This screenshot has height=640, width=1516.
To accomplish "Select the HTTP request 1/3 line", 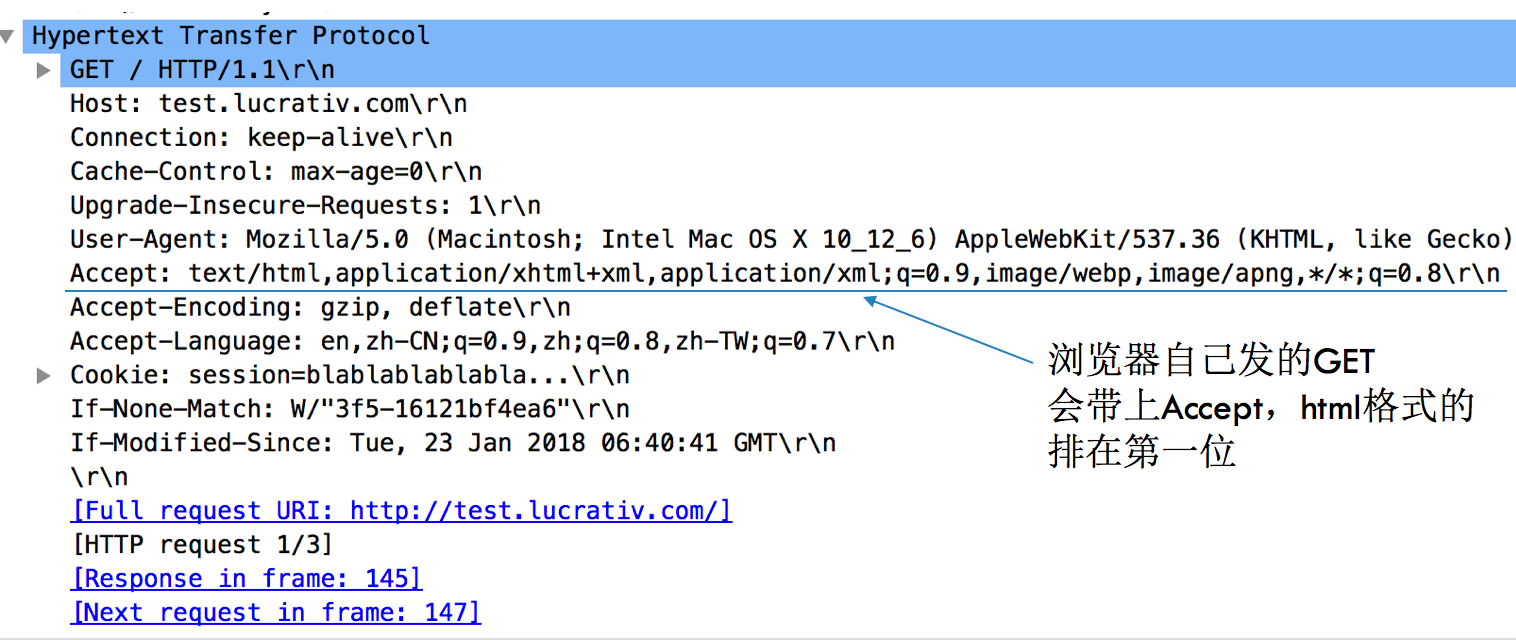I will coord(201,545).
